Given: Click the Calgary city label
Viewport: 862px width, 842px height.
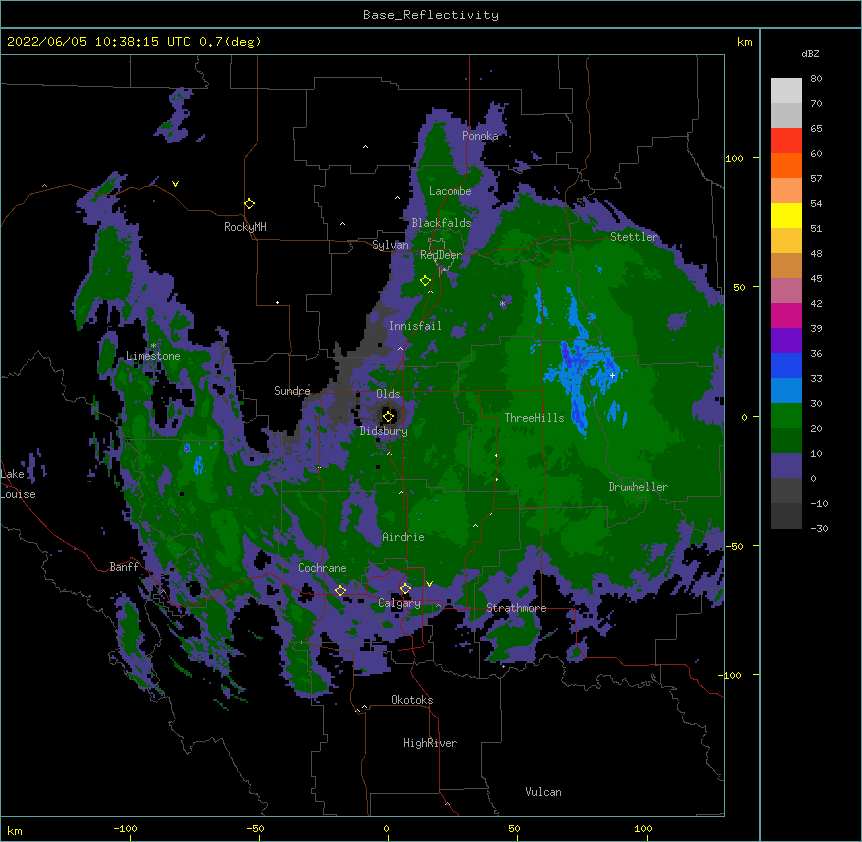Looking at the screenshot, I should coord(399,603).
